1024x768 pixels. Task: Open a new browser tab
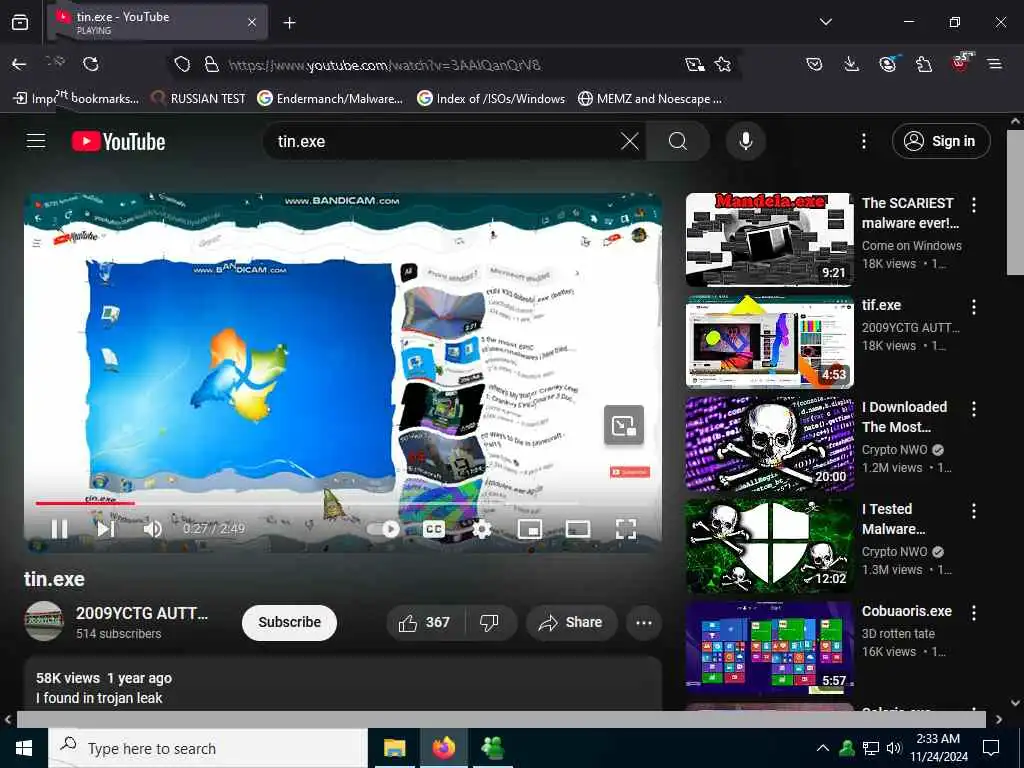pyautogui.click(x=289, y=23)
